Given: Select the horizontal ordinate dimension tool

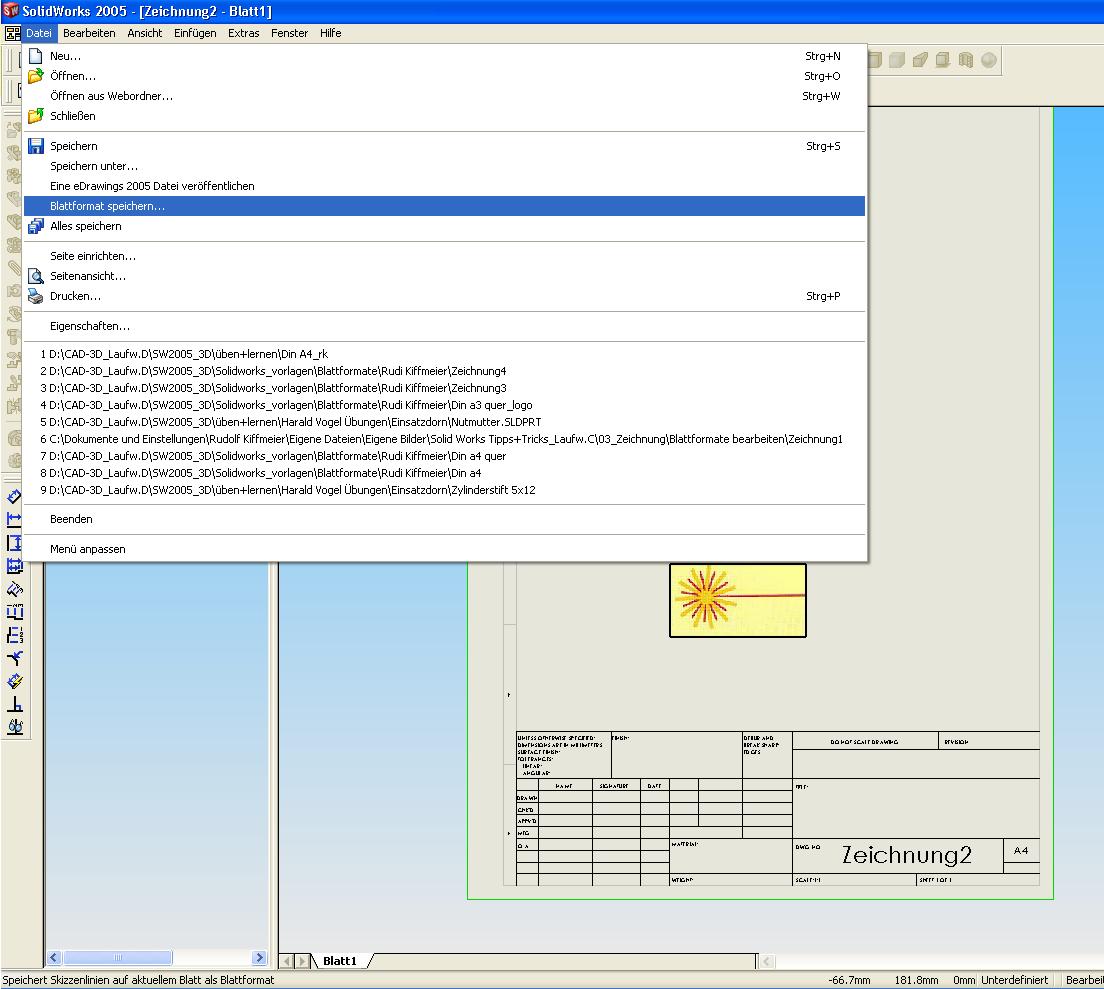Looking at the screenshot, I should point(14,612).
